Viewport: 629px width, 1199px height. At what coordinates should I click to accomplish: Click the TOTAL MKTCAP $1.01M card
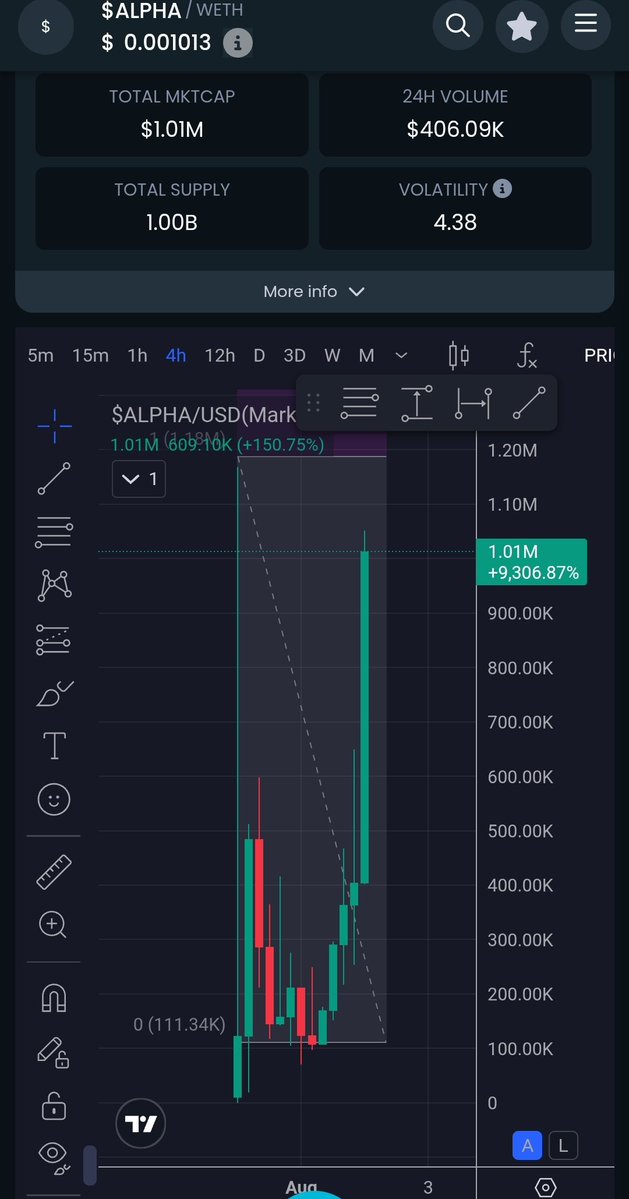pos(172,115)
